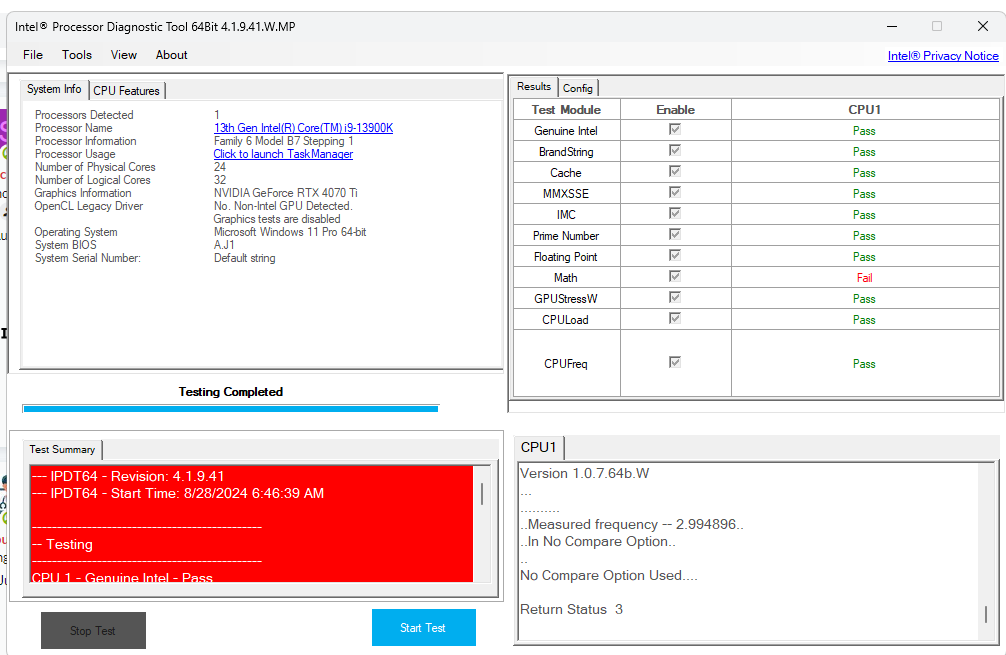Select the CPUFreq test module label
Image resolution: width=1006 pixels, height=655 pixels.
point(566,364)
